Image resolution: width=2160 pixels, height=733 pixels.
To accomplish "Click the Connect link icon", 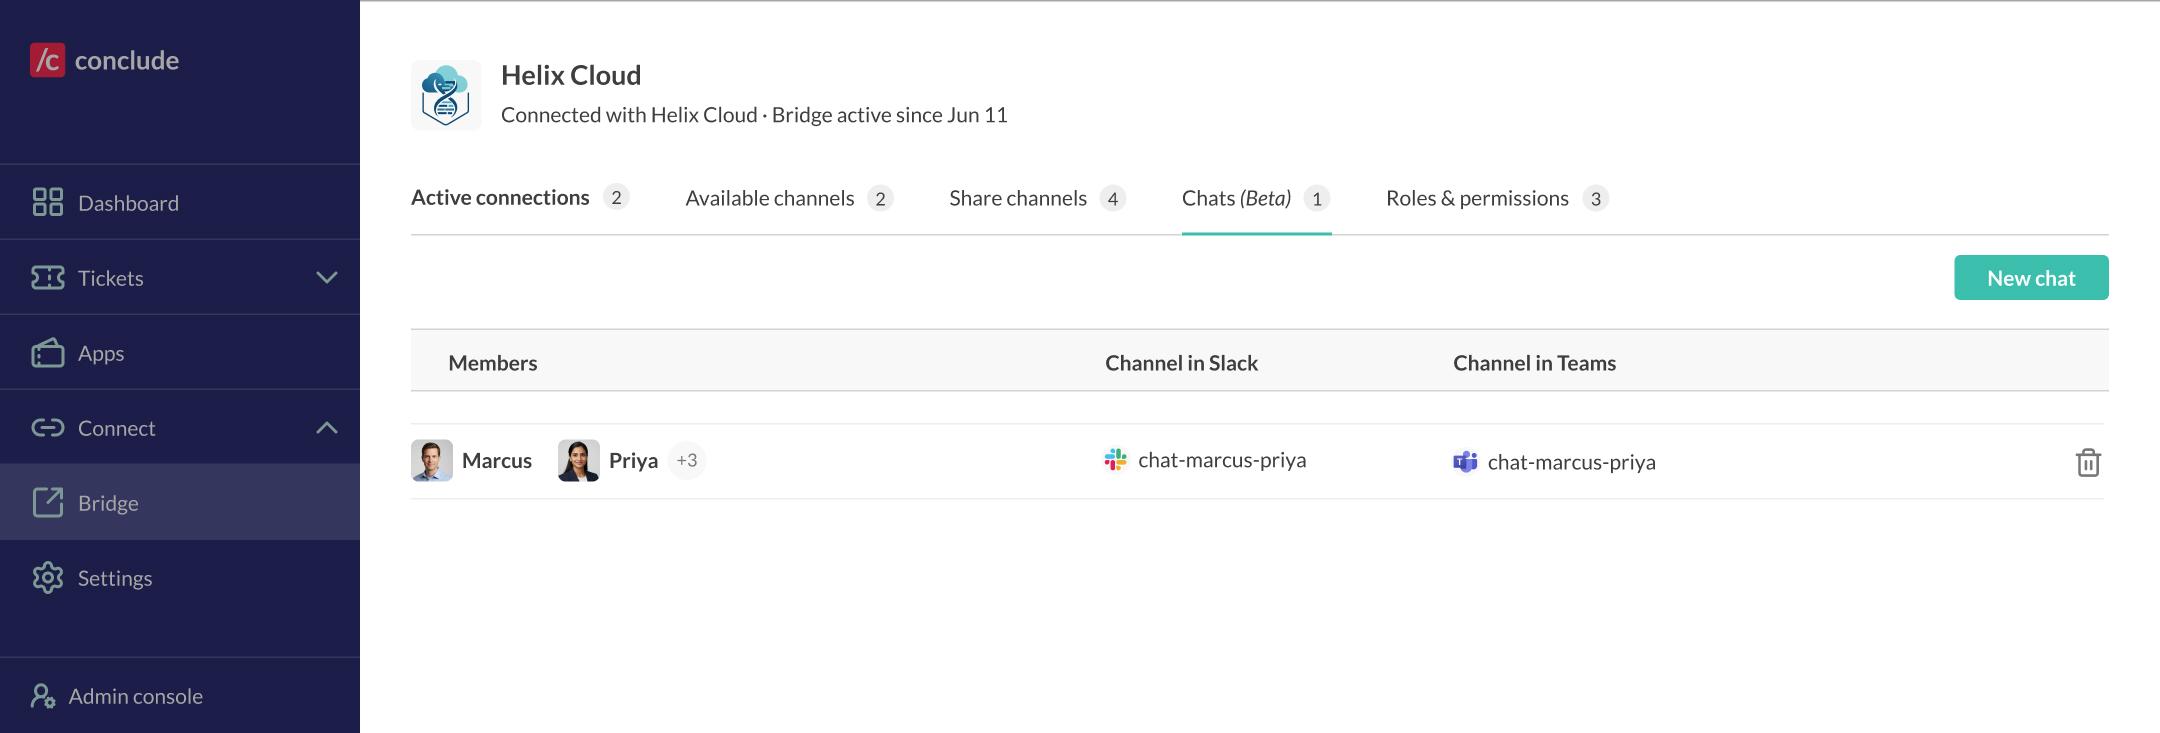I will pyautogui.click(x=48, y=427).
